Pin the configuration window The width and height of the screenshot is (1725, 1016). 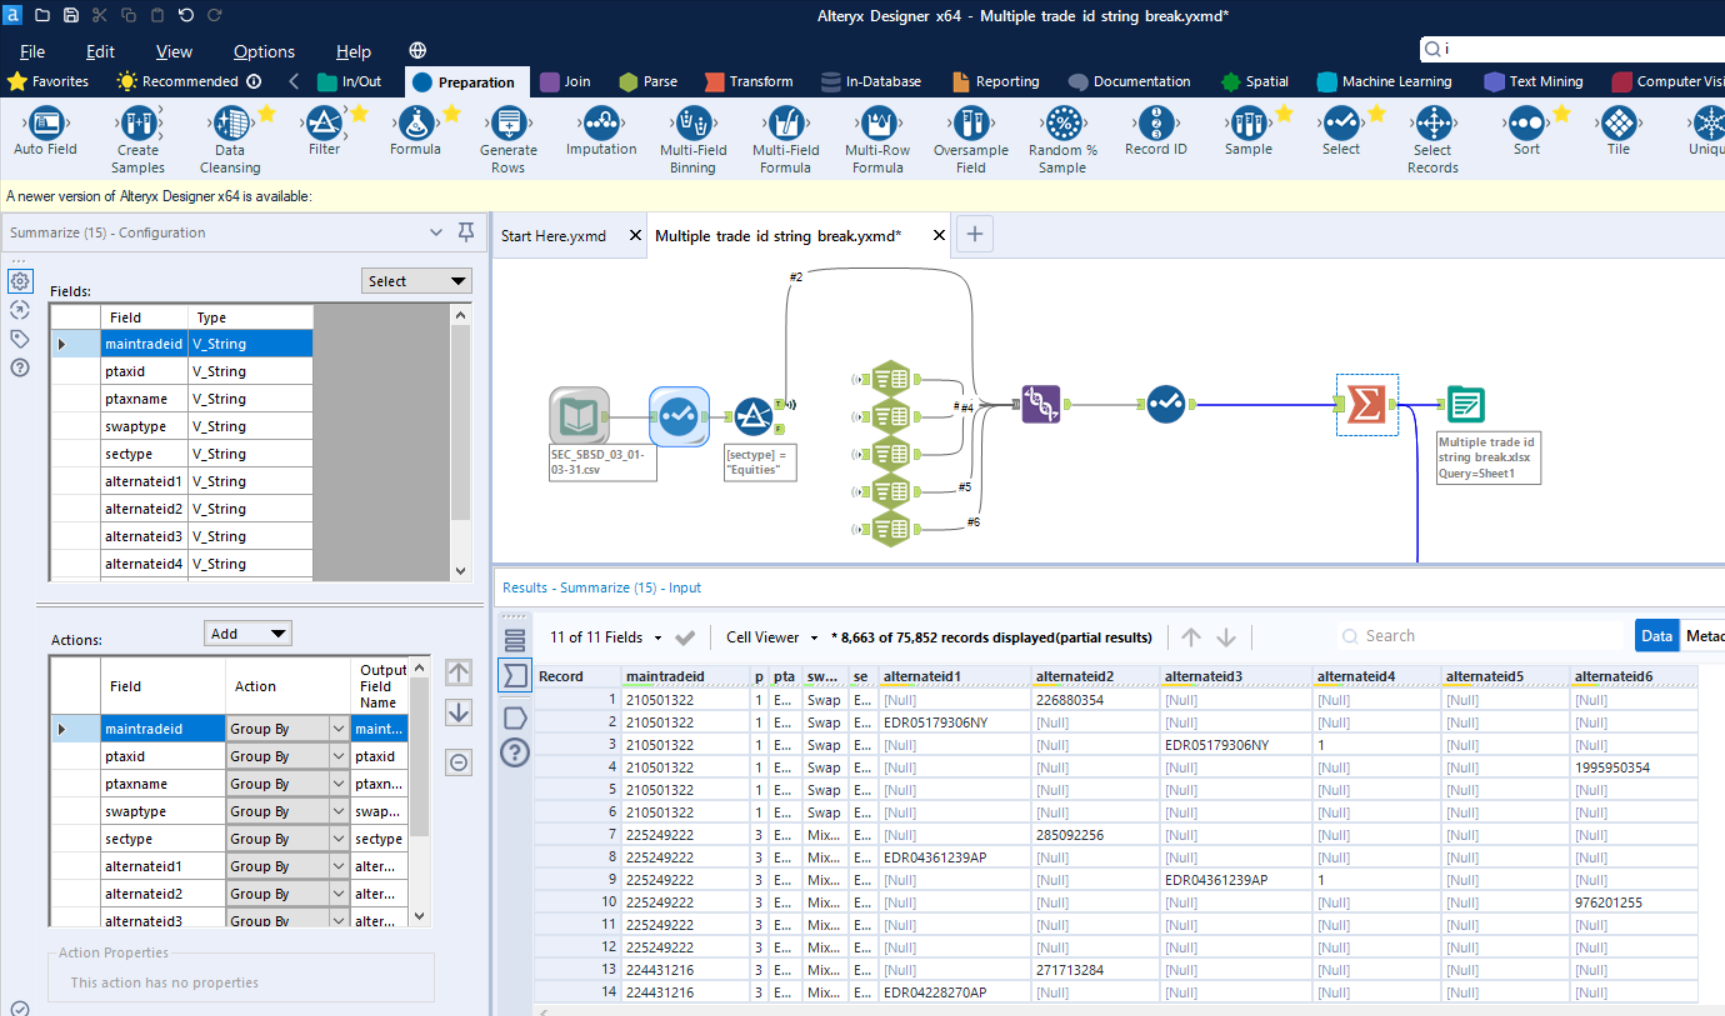coord(466,232)
